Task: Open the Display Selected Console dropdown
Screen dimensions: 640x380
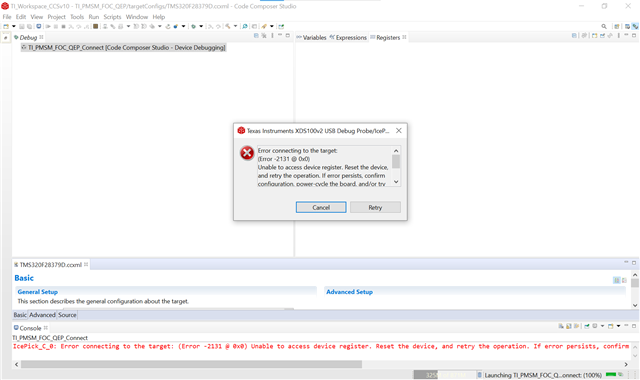Action: 602,326
